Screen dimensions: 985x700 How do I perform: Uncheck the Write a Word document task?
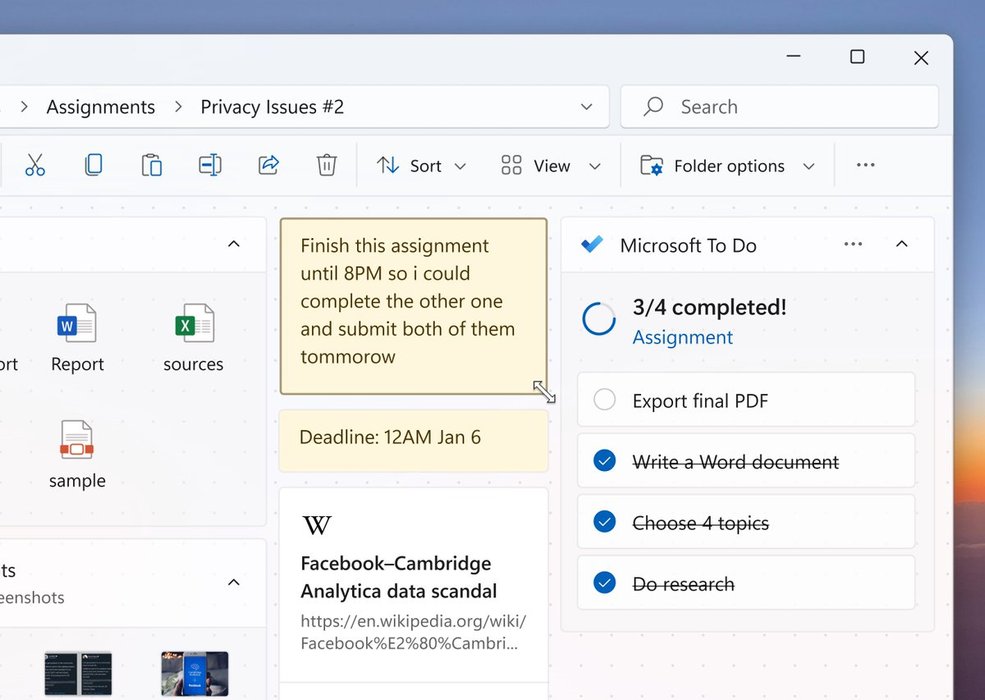[604, 461]
